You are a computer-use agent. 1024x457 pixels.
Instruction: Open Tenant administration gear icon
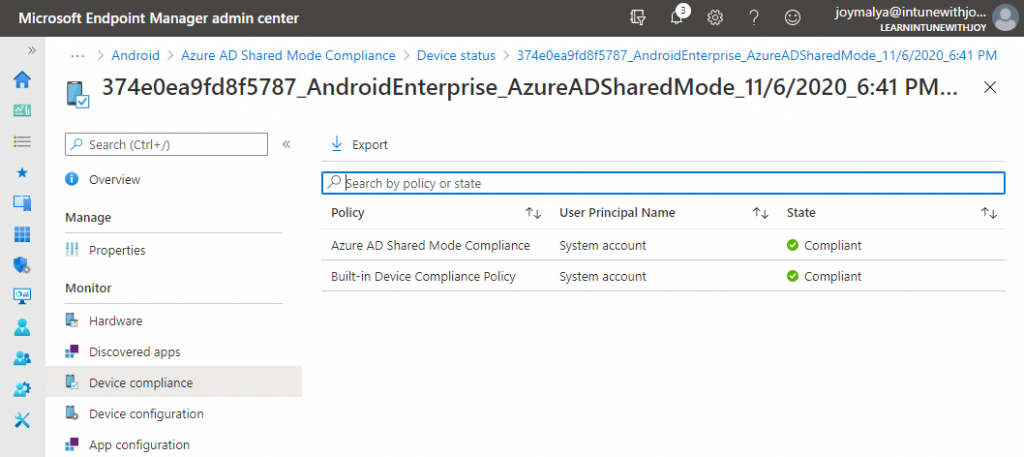coord(22,389)
